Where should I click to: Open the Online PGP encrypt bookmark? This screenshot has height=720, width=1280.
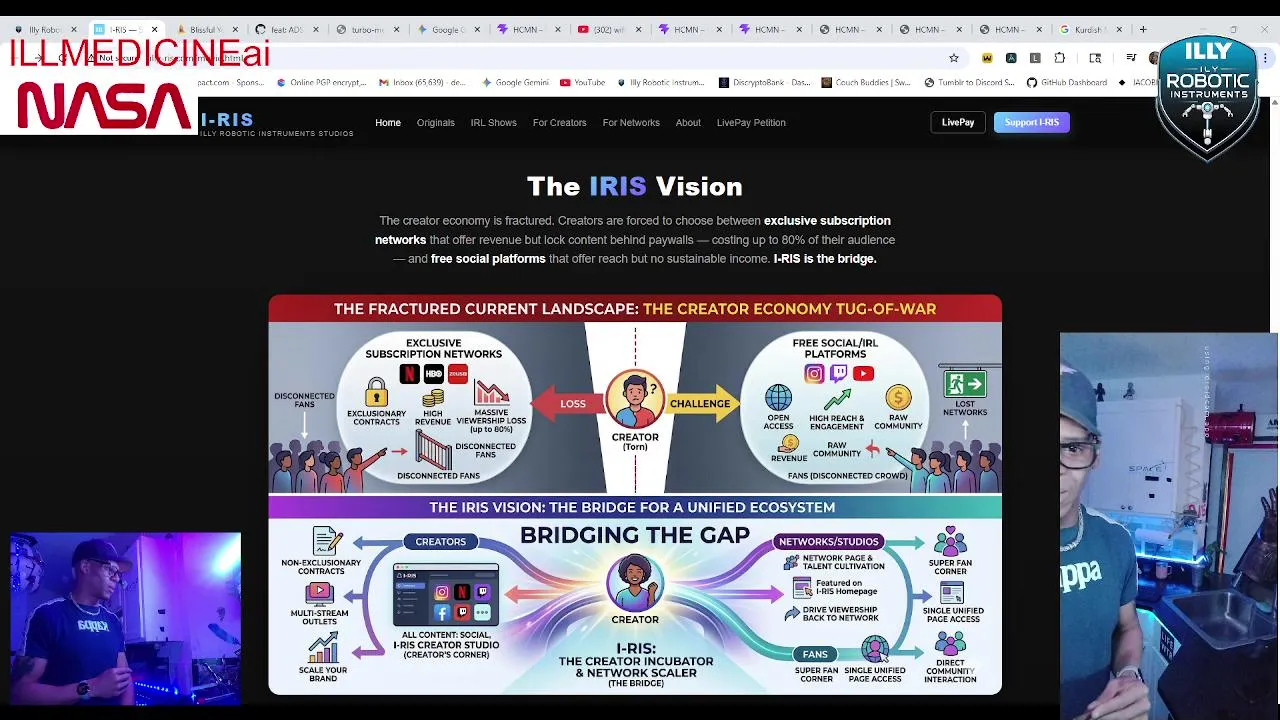[322, 82]
